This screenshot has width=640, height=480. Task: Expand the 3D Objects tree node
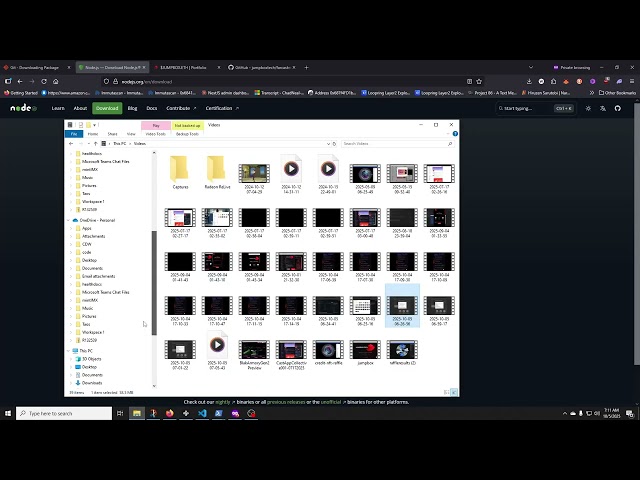[x=71, y=359]
